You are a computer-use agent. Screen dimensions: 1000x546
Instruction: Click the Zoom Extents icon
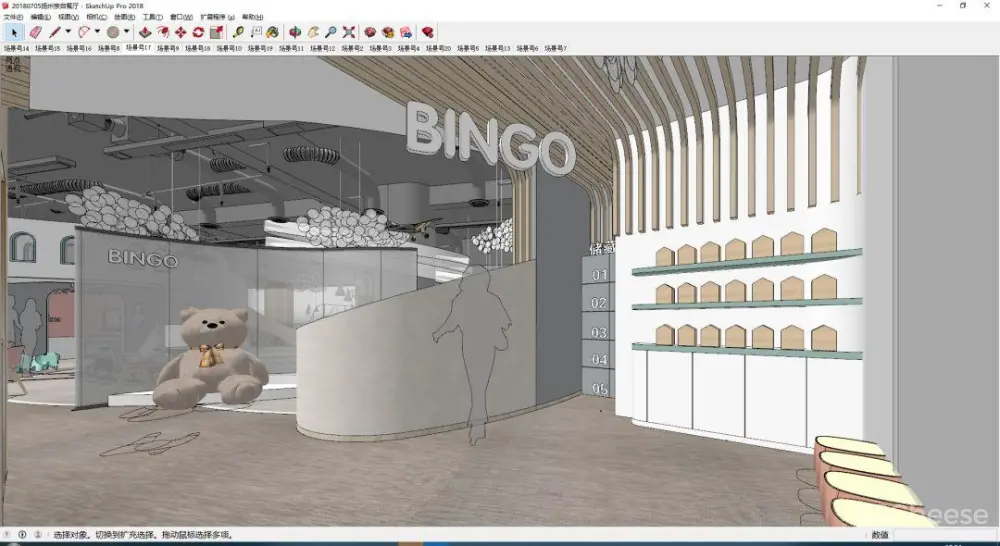tap(349, 32)
